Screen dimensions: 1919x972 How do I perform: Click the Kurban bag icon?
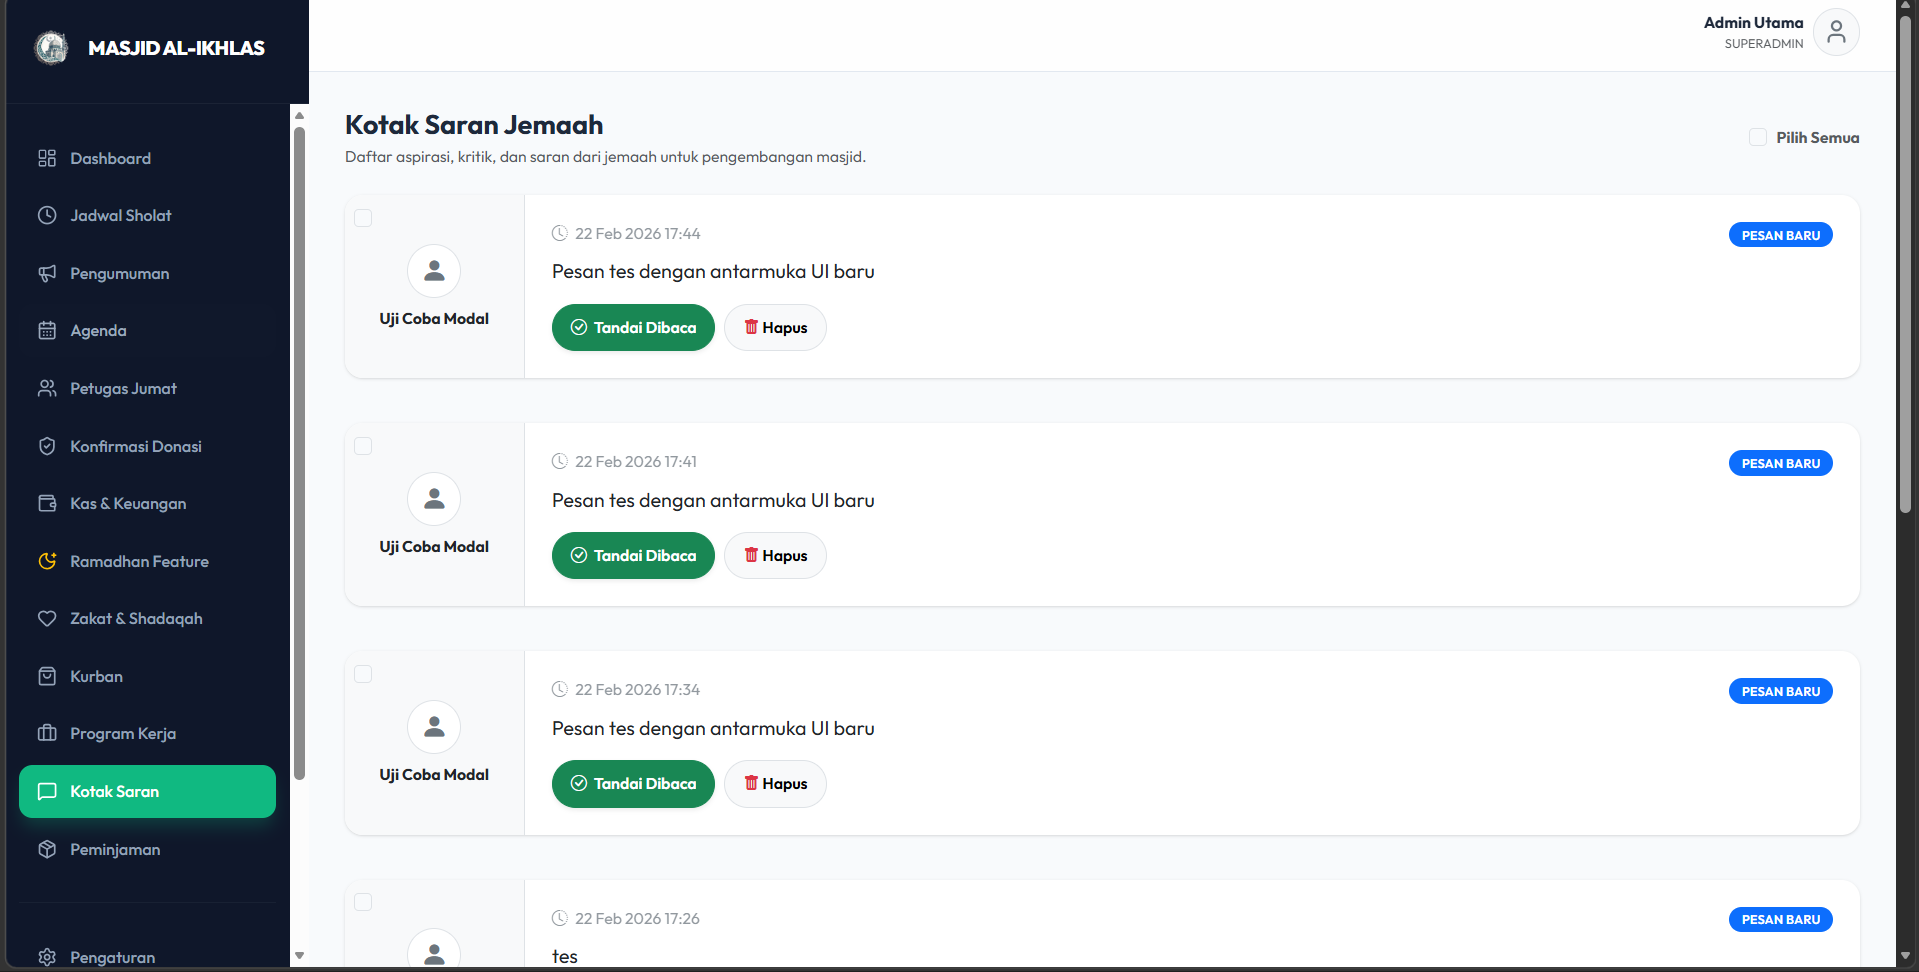[47, 676]
